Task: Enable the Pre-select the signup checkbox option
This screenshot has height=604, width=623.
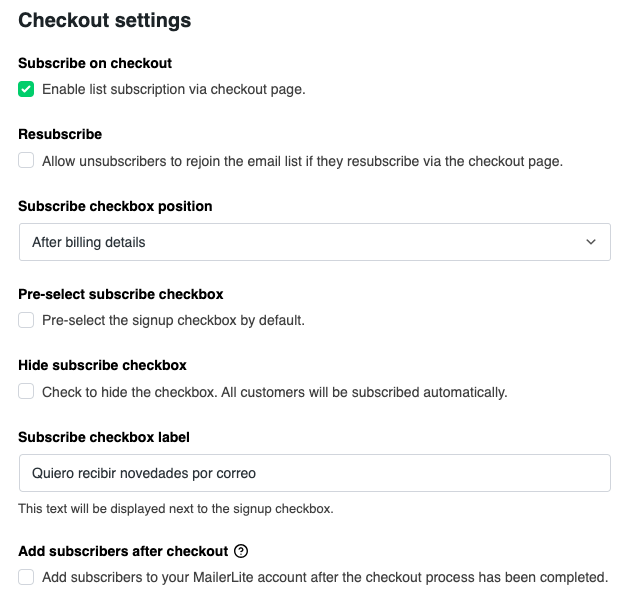Action: pyautogui.click(x=26, y=320)
